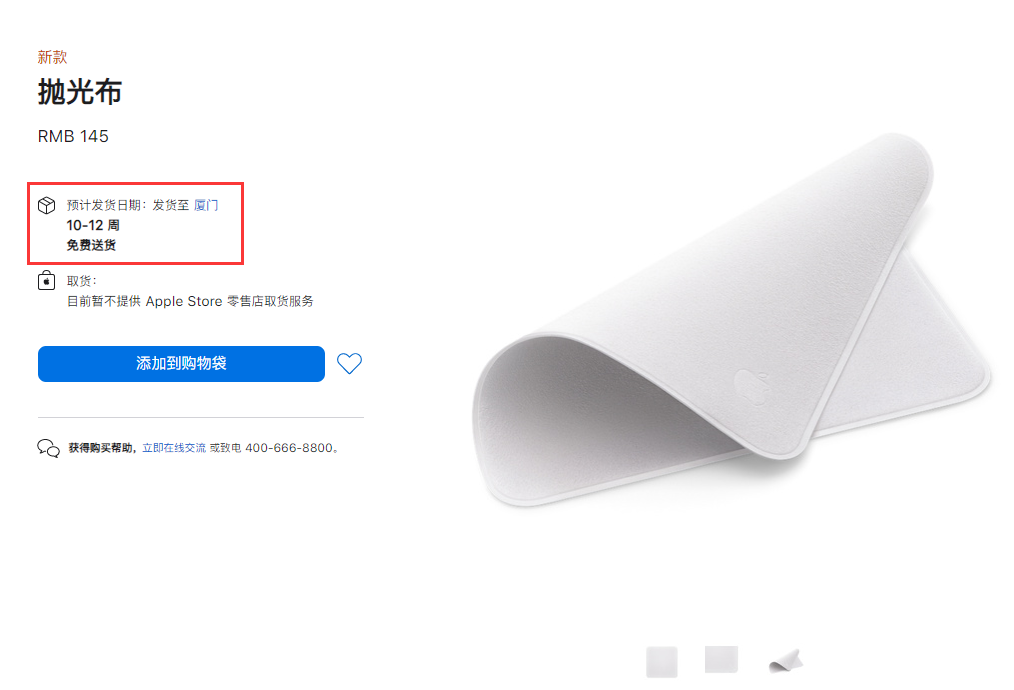This screenshot has height=690, width=1014.
Task: Click the Apple logo on the cloth
Action: [751, 389]
